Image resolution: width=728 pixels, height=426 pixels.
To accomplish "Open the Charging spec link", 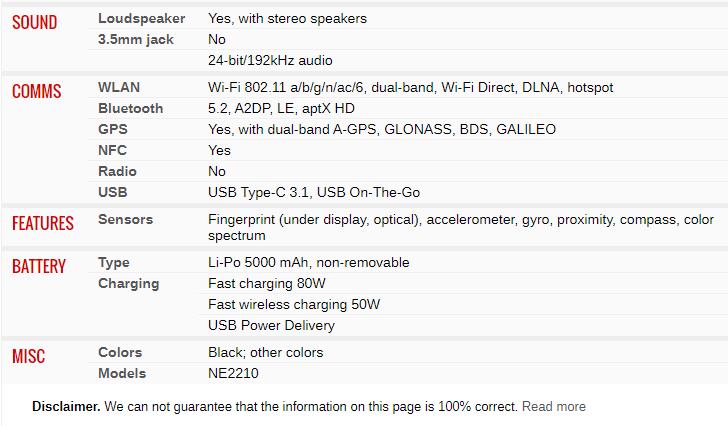I will pos(128,283).
